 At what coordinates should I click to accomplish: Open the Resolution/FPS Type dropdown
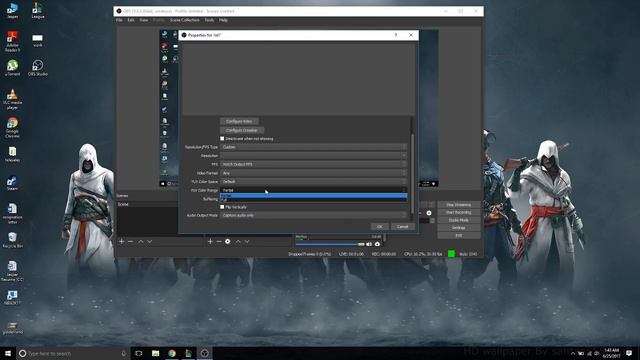click(313, 147)
